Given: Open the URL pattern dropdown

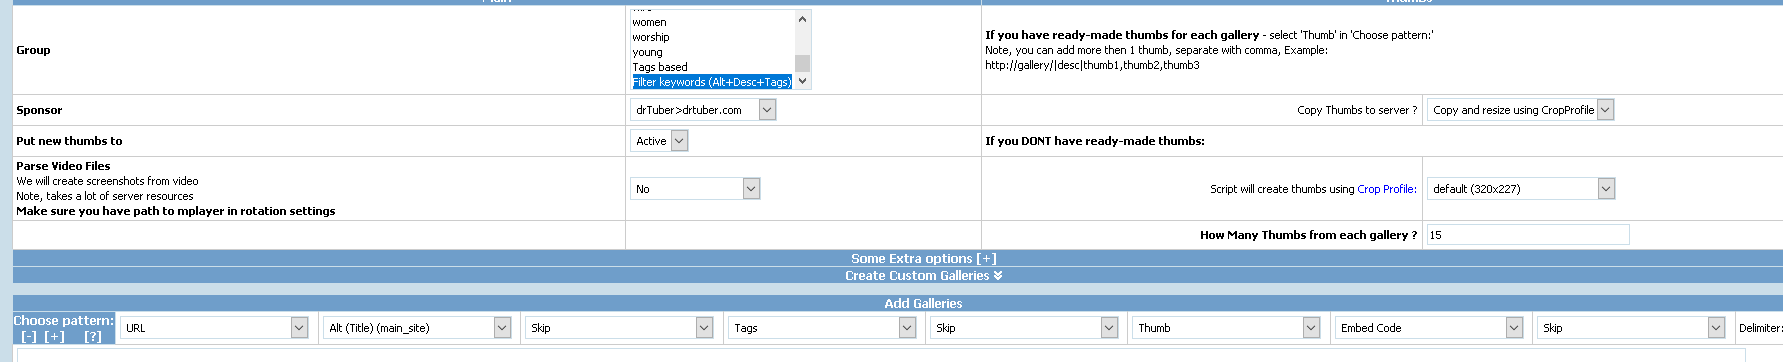Looking at the screenshot, I should [x=214, y=328].
